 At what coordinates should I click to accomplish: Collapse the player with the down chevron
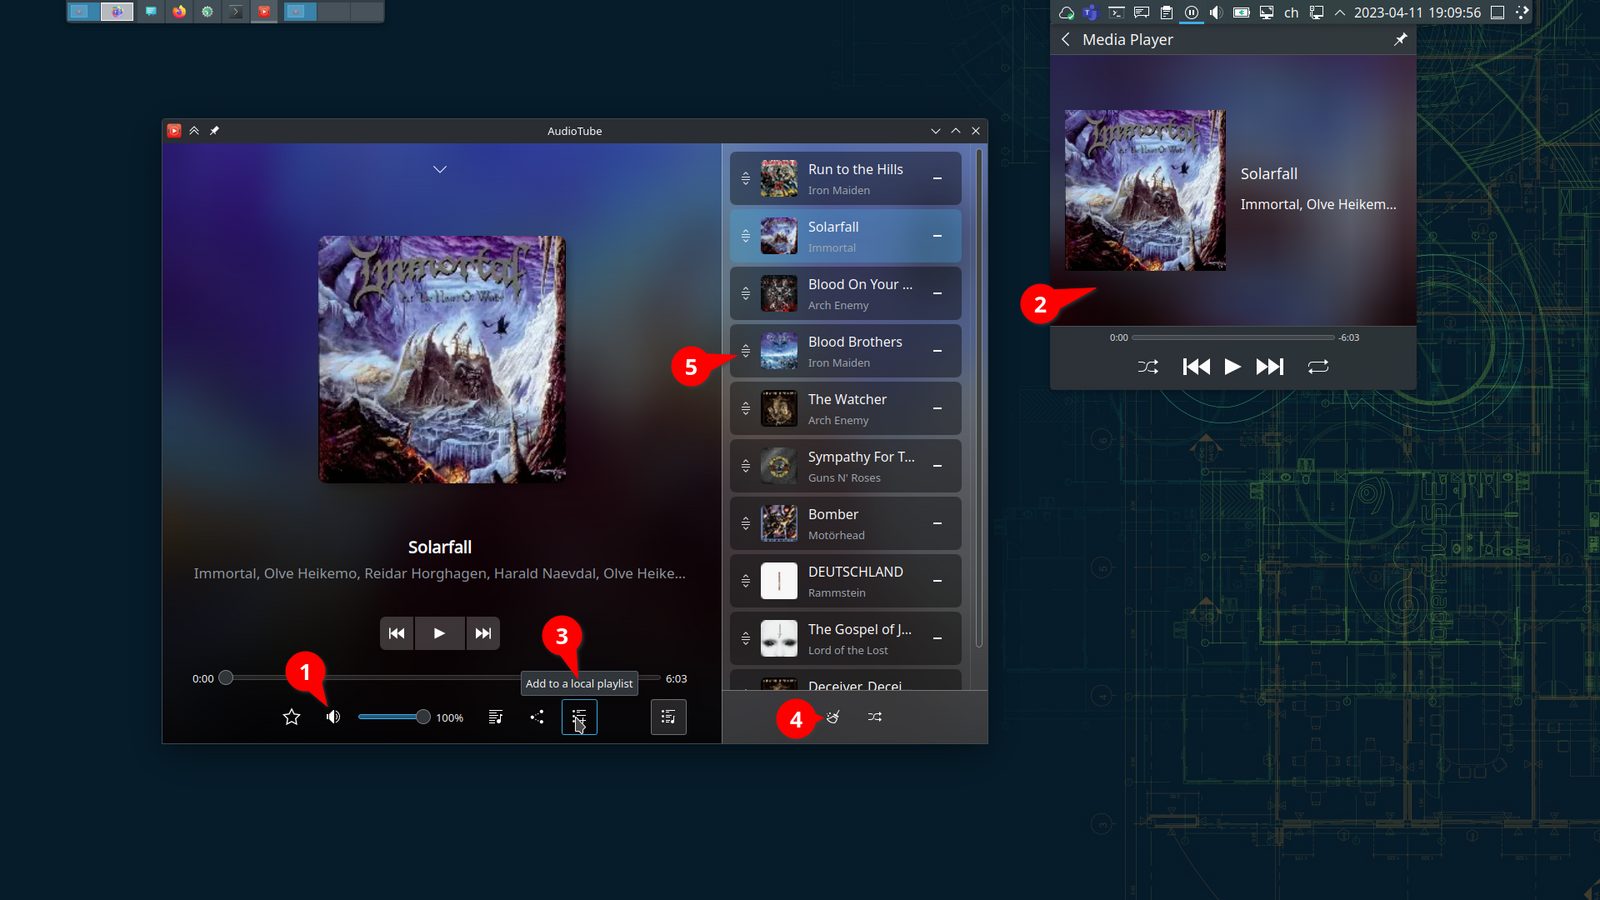[440, 170]
